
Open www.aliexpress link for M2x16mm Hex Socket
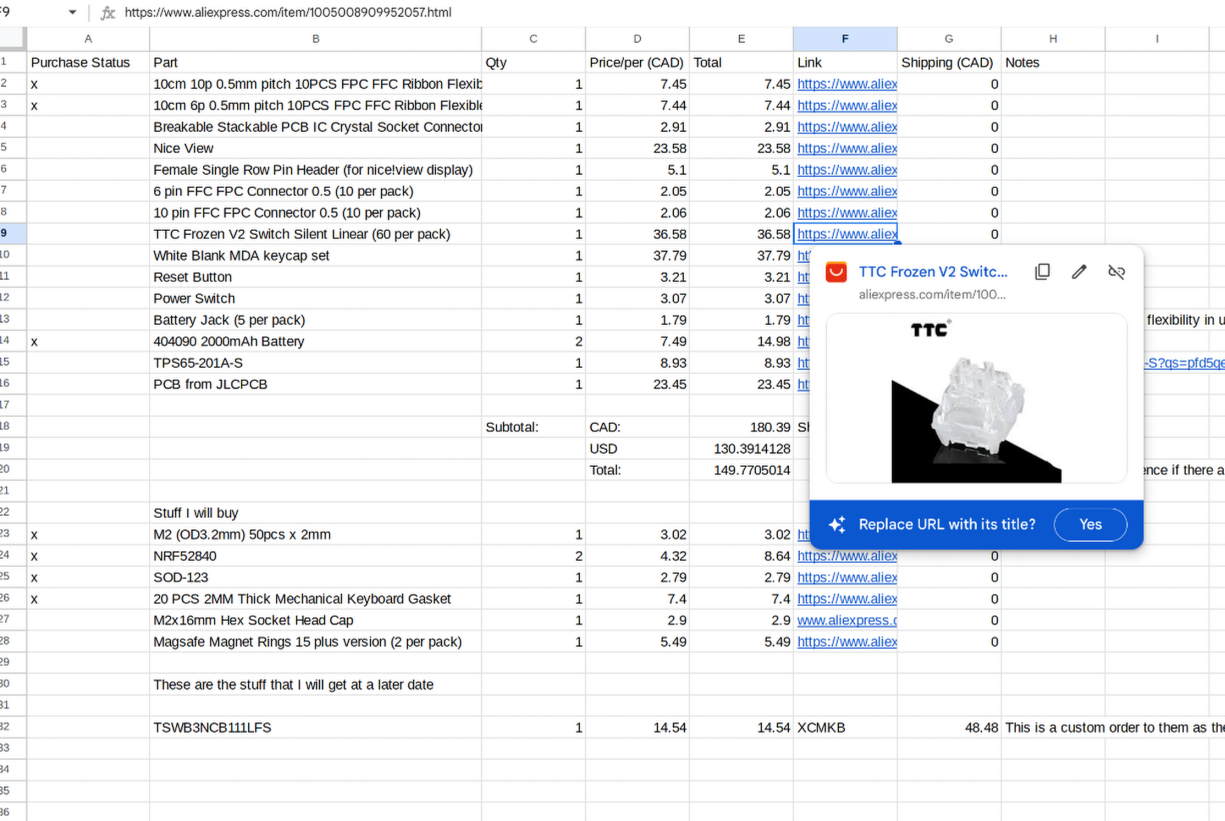point(847,620)
